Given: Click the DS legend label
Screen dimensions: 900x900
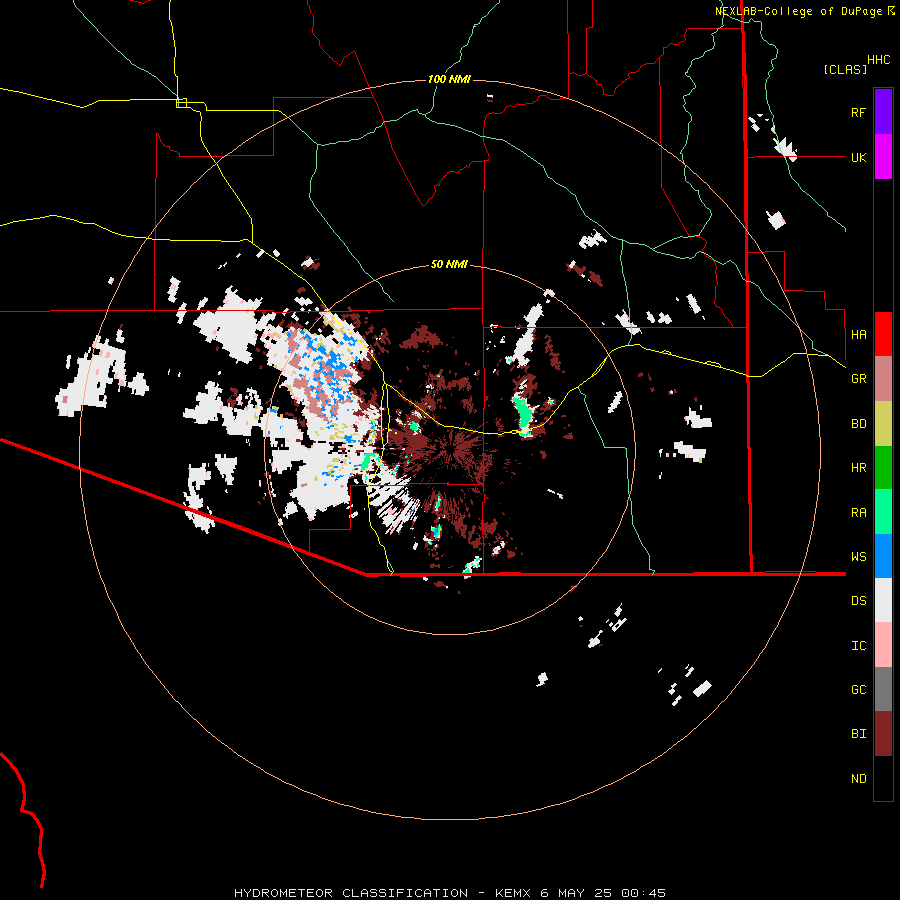Looking at the screenshot, I should (x=858, y=601).
